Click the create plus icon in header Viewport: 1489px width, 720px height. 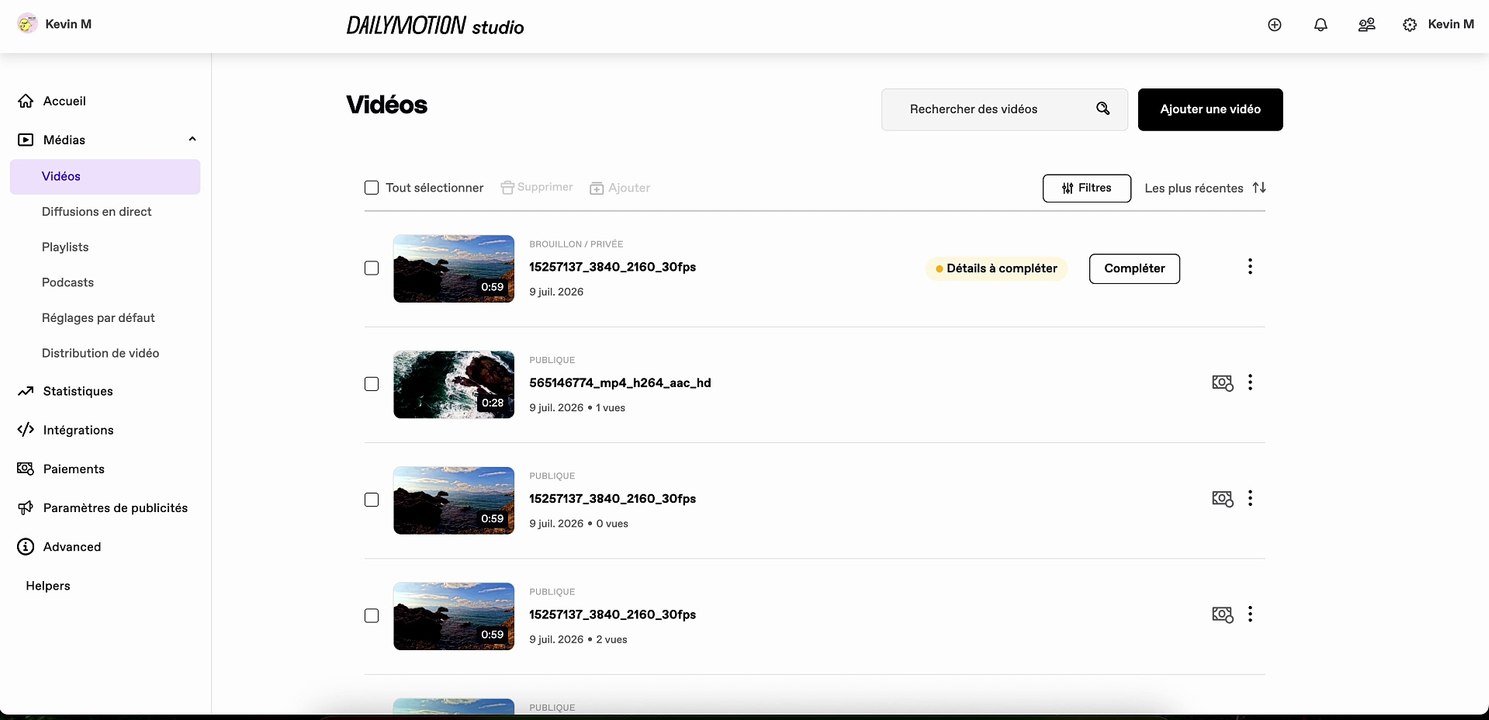(1274, 25)
